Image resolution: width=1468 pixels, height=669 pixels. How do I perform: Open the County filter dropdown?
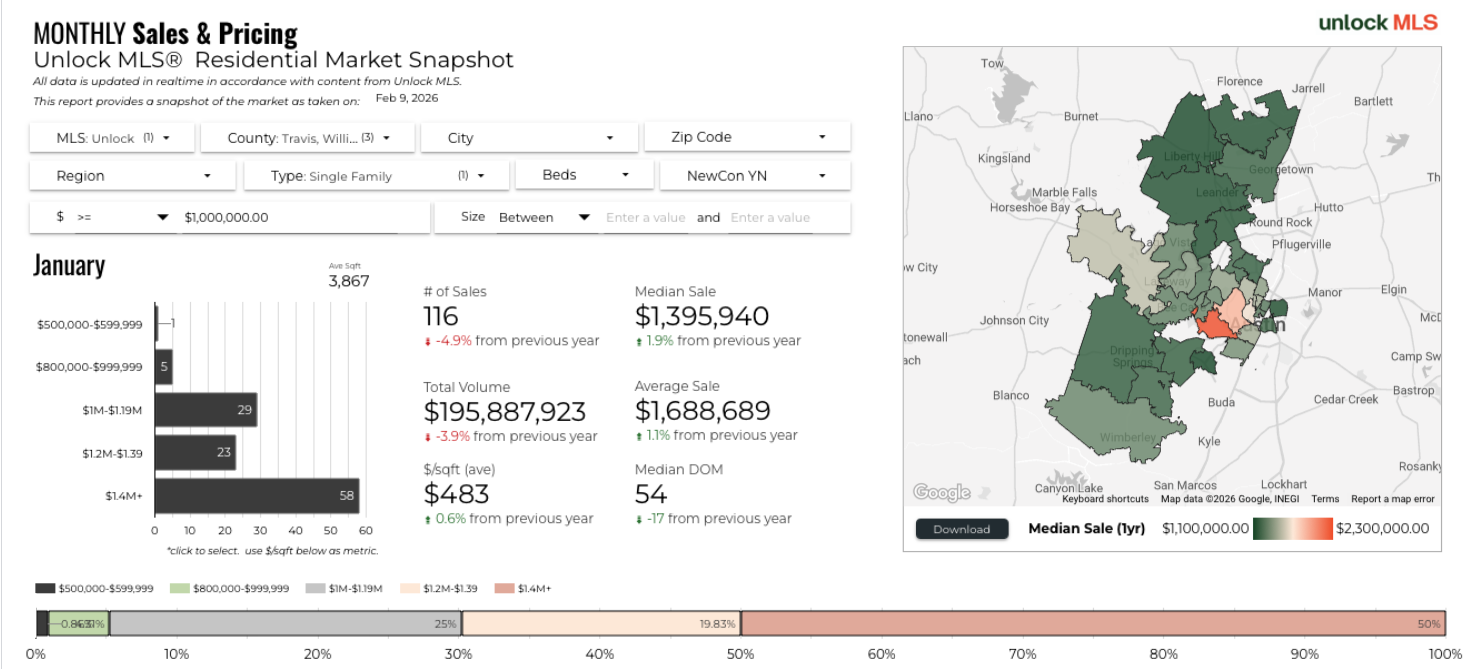(x=308, y=138)
